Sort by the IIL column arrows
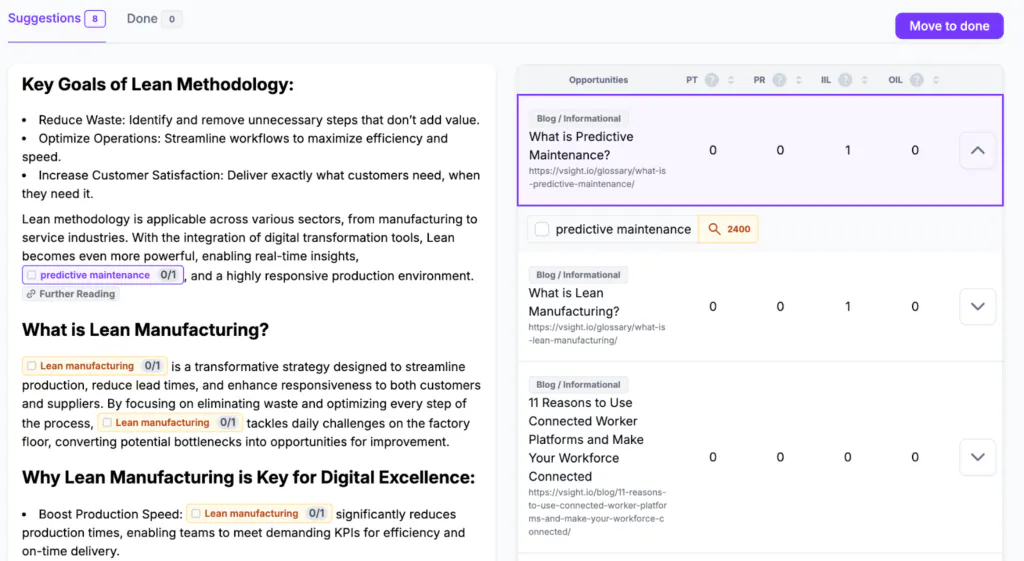The image size is (1024, 561). coord(864,80)
